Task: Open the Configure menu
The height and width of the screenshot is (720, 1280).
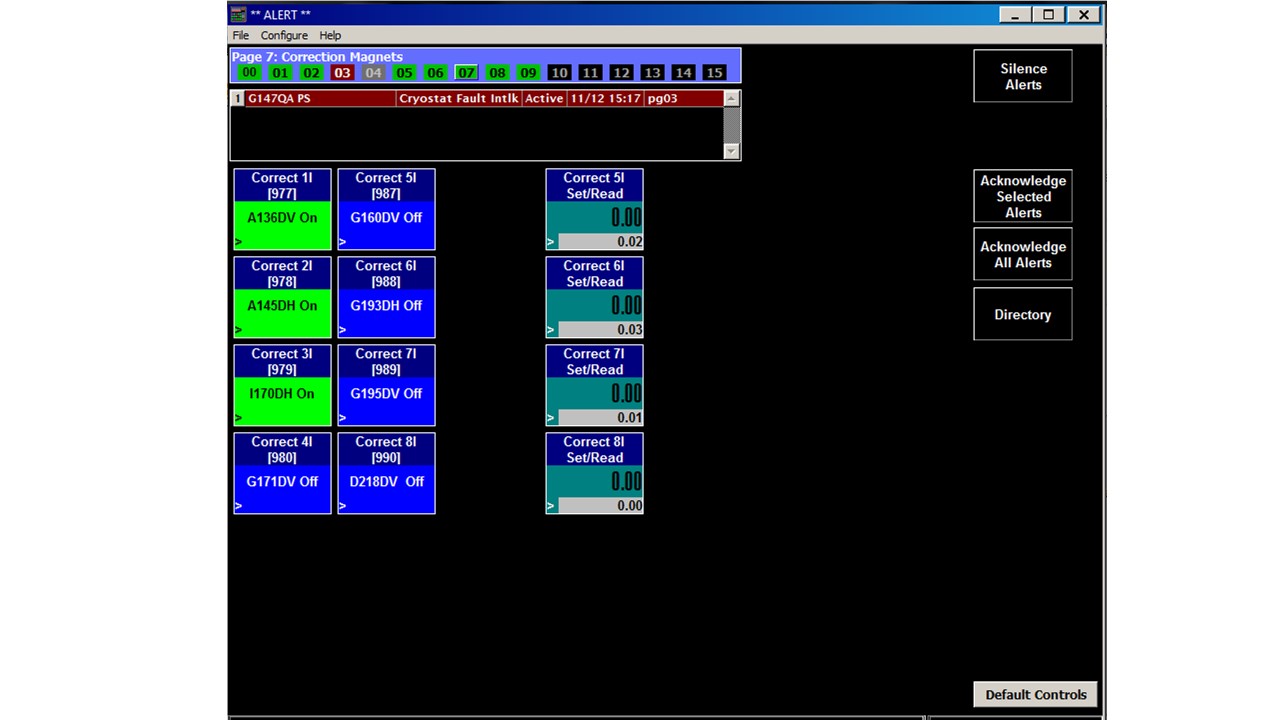Action: [284, 35]
